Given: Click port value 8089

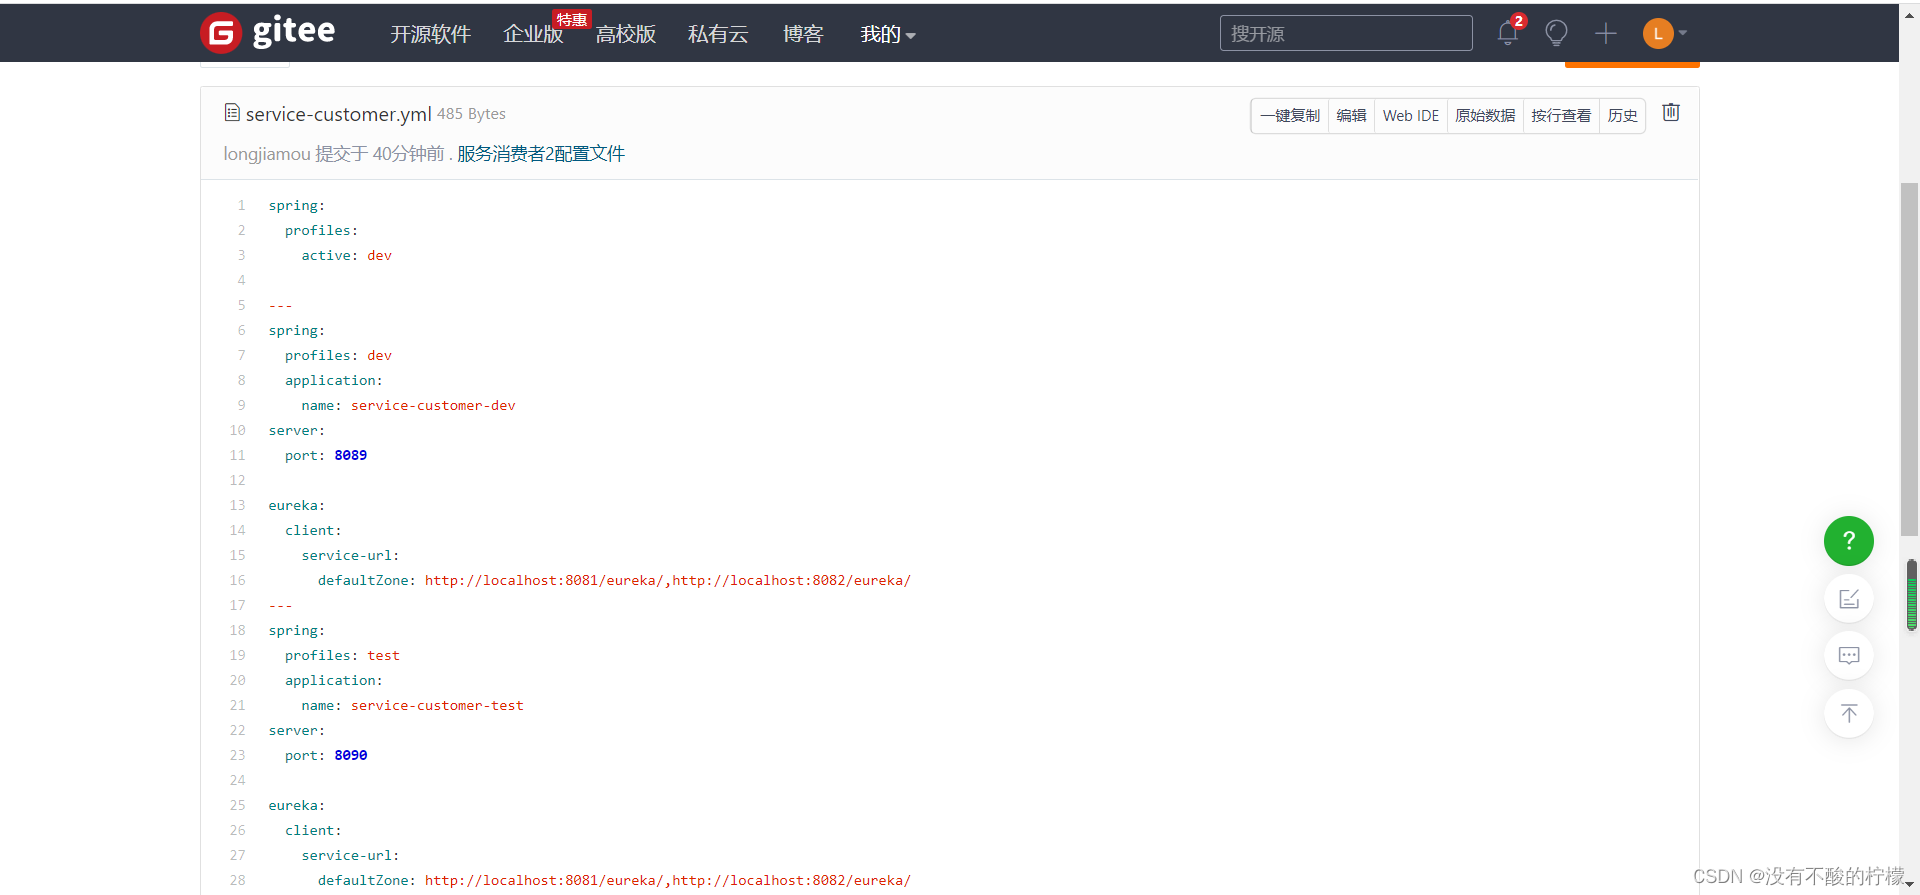Looking at the screenshot, I should [351, 455].
